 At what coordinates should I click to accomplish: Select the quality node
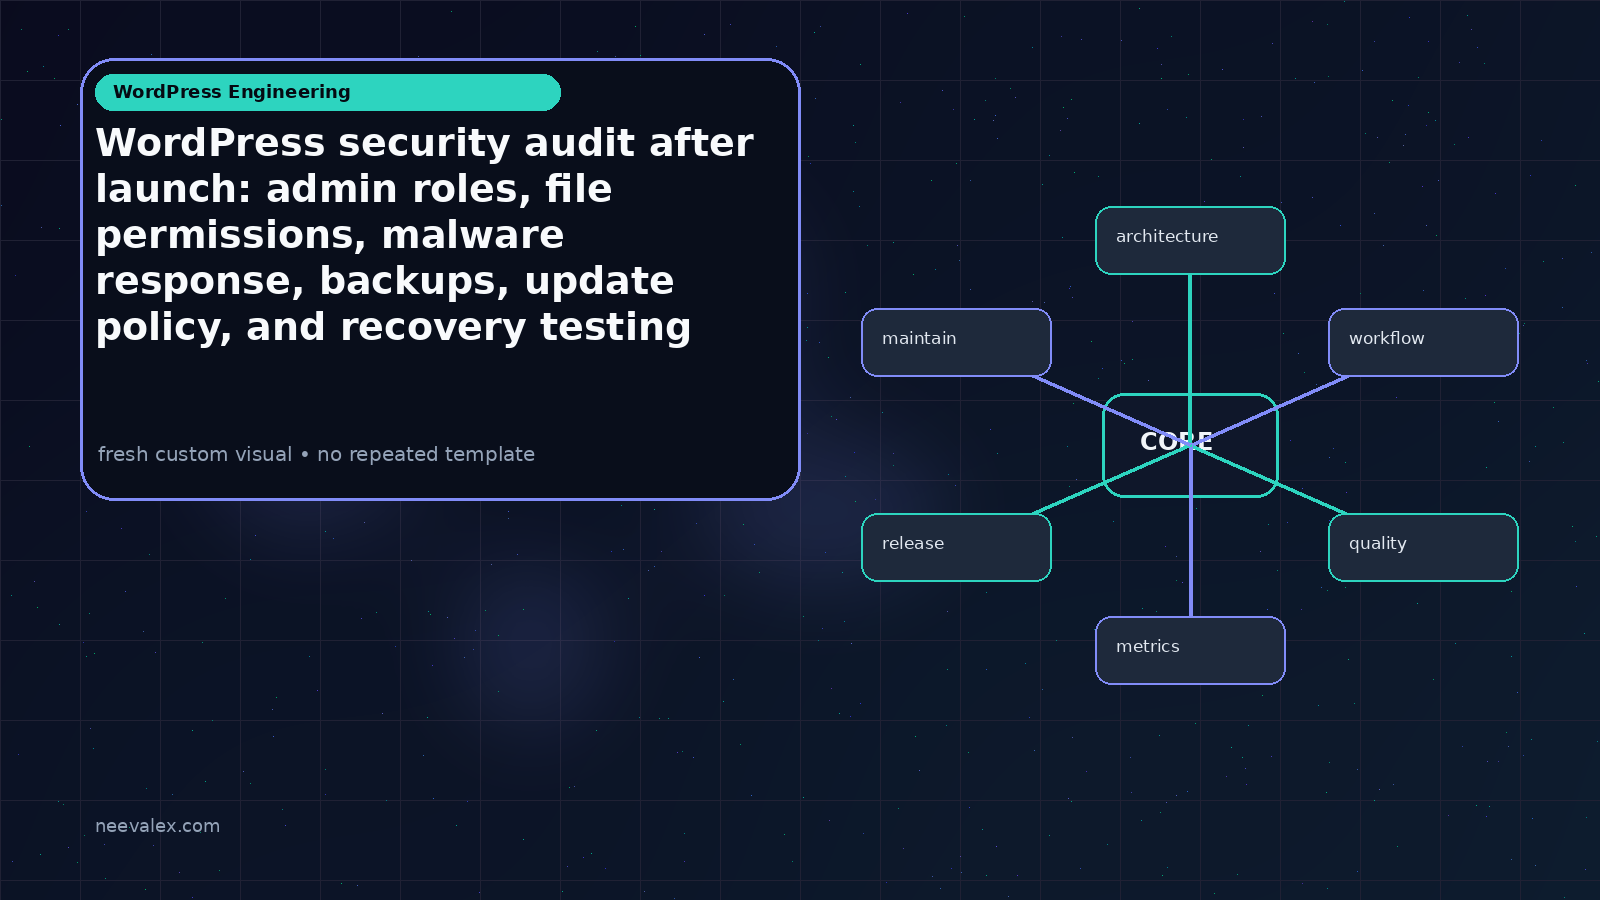point(1423,547)
